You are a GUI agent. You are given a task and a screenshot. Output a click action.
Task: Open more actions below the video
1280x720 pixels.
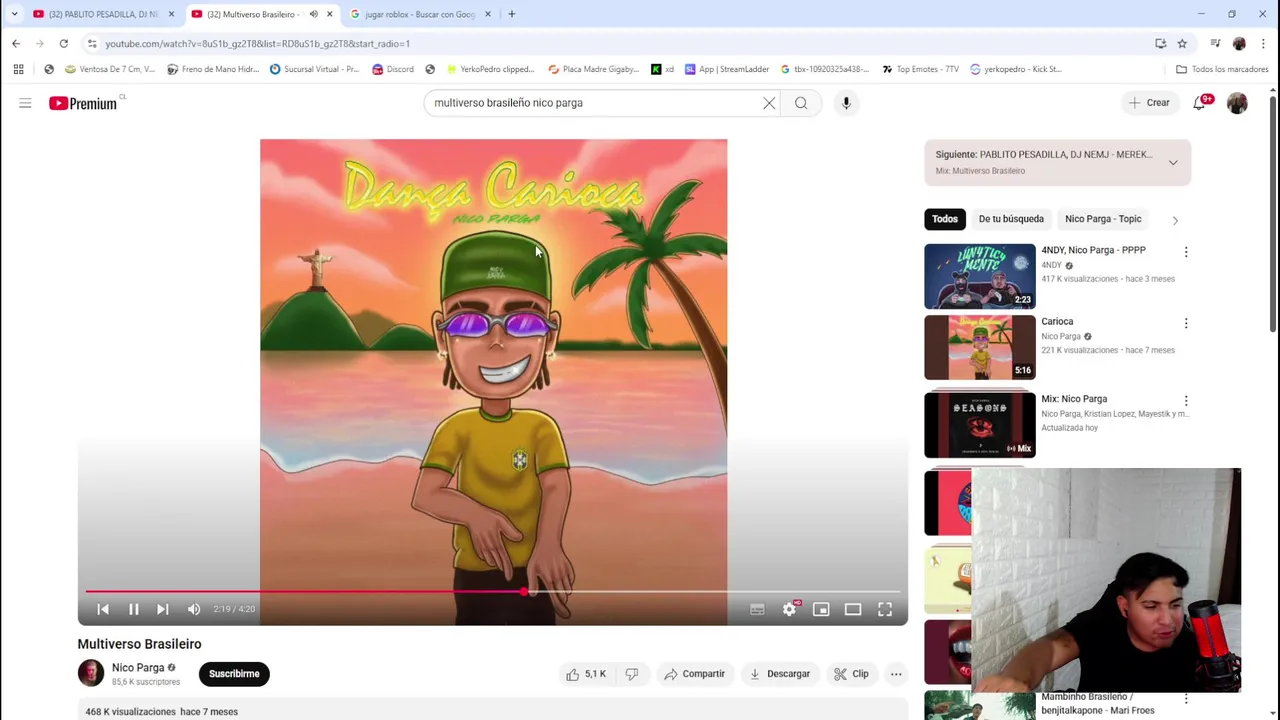coord(896,674)
